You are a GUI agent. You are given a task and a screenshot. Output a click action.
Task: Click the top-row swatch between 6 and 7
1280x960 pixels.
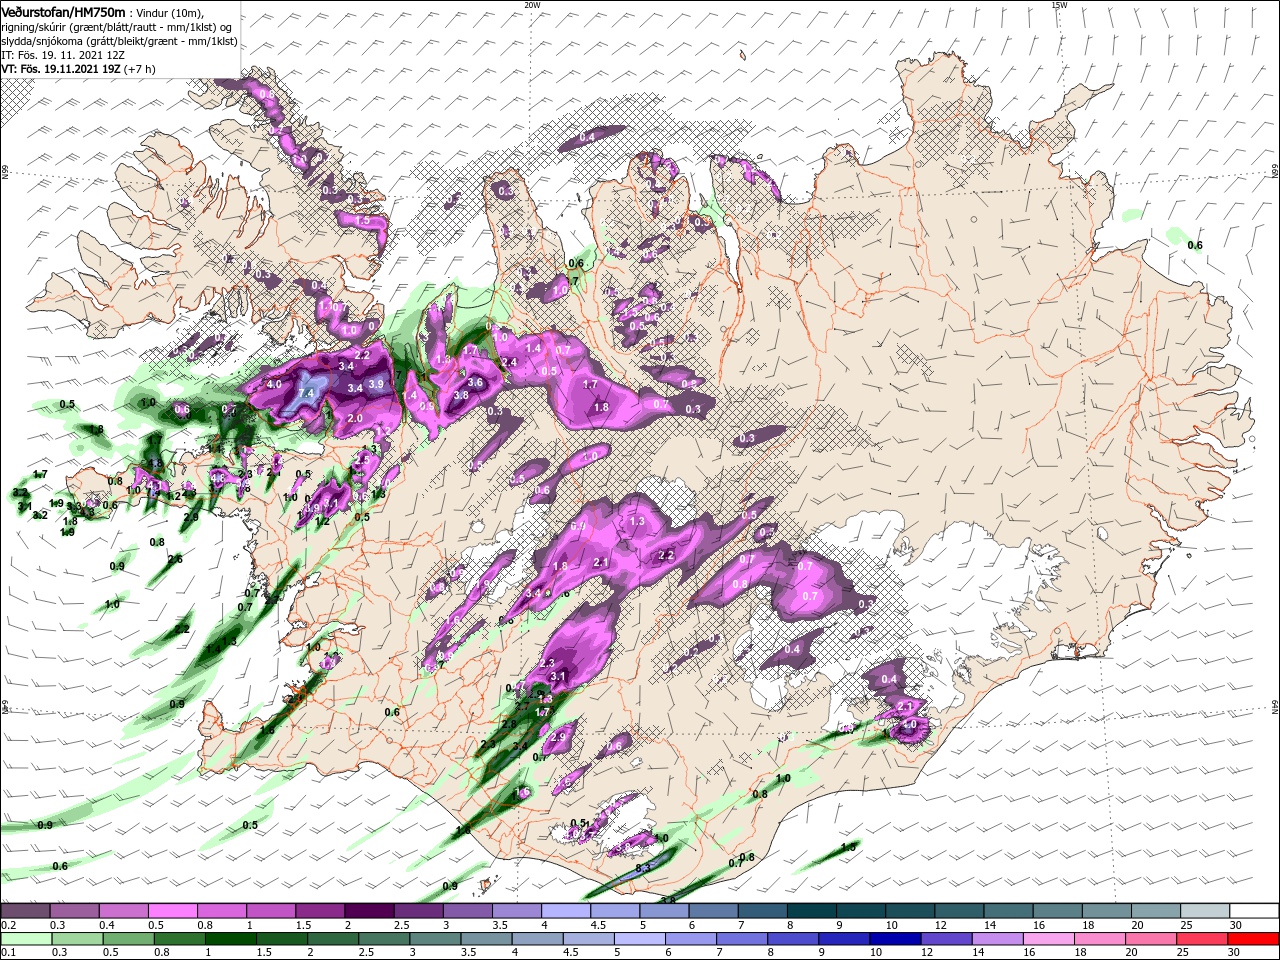click(713, 911)
